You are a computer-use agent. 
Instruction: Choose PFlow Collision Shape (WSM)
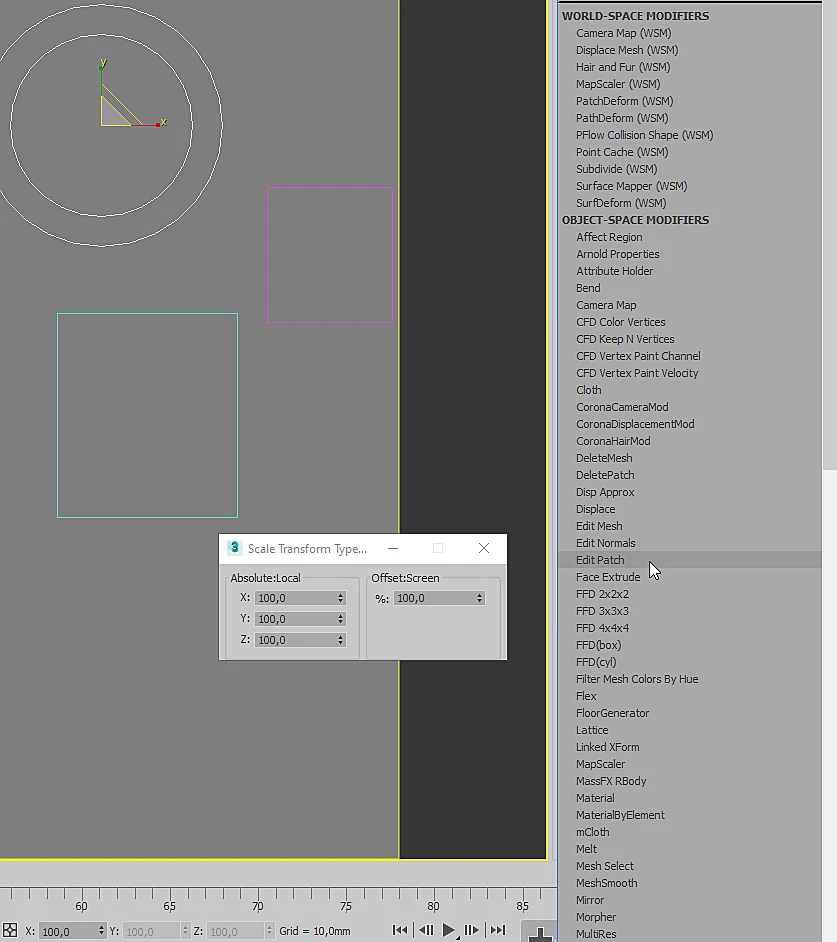(644, 135)
